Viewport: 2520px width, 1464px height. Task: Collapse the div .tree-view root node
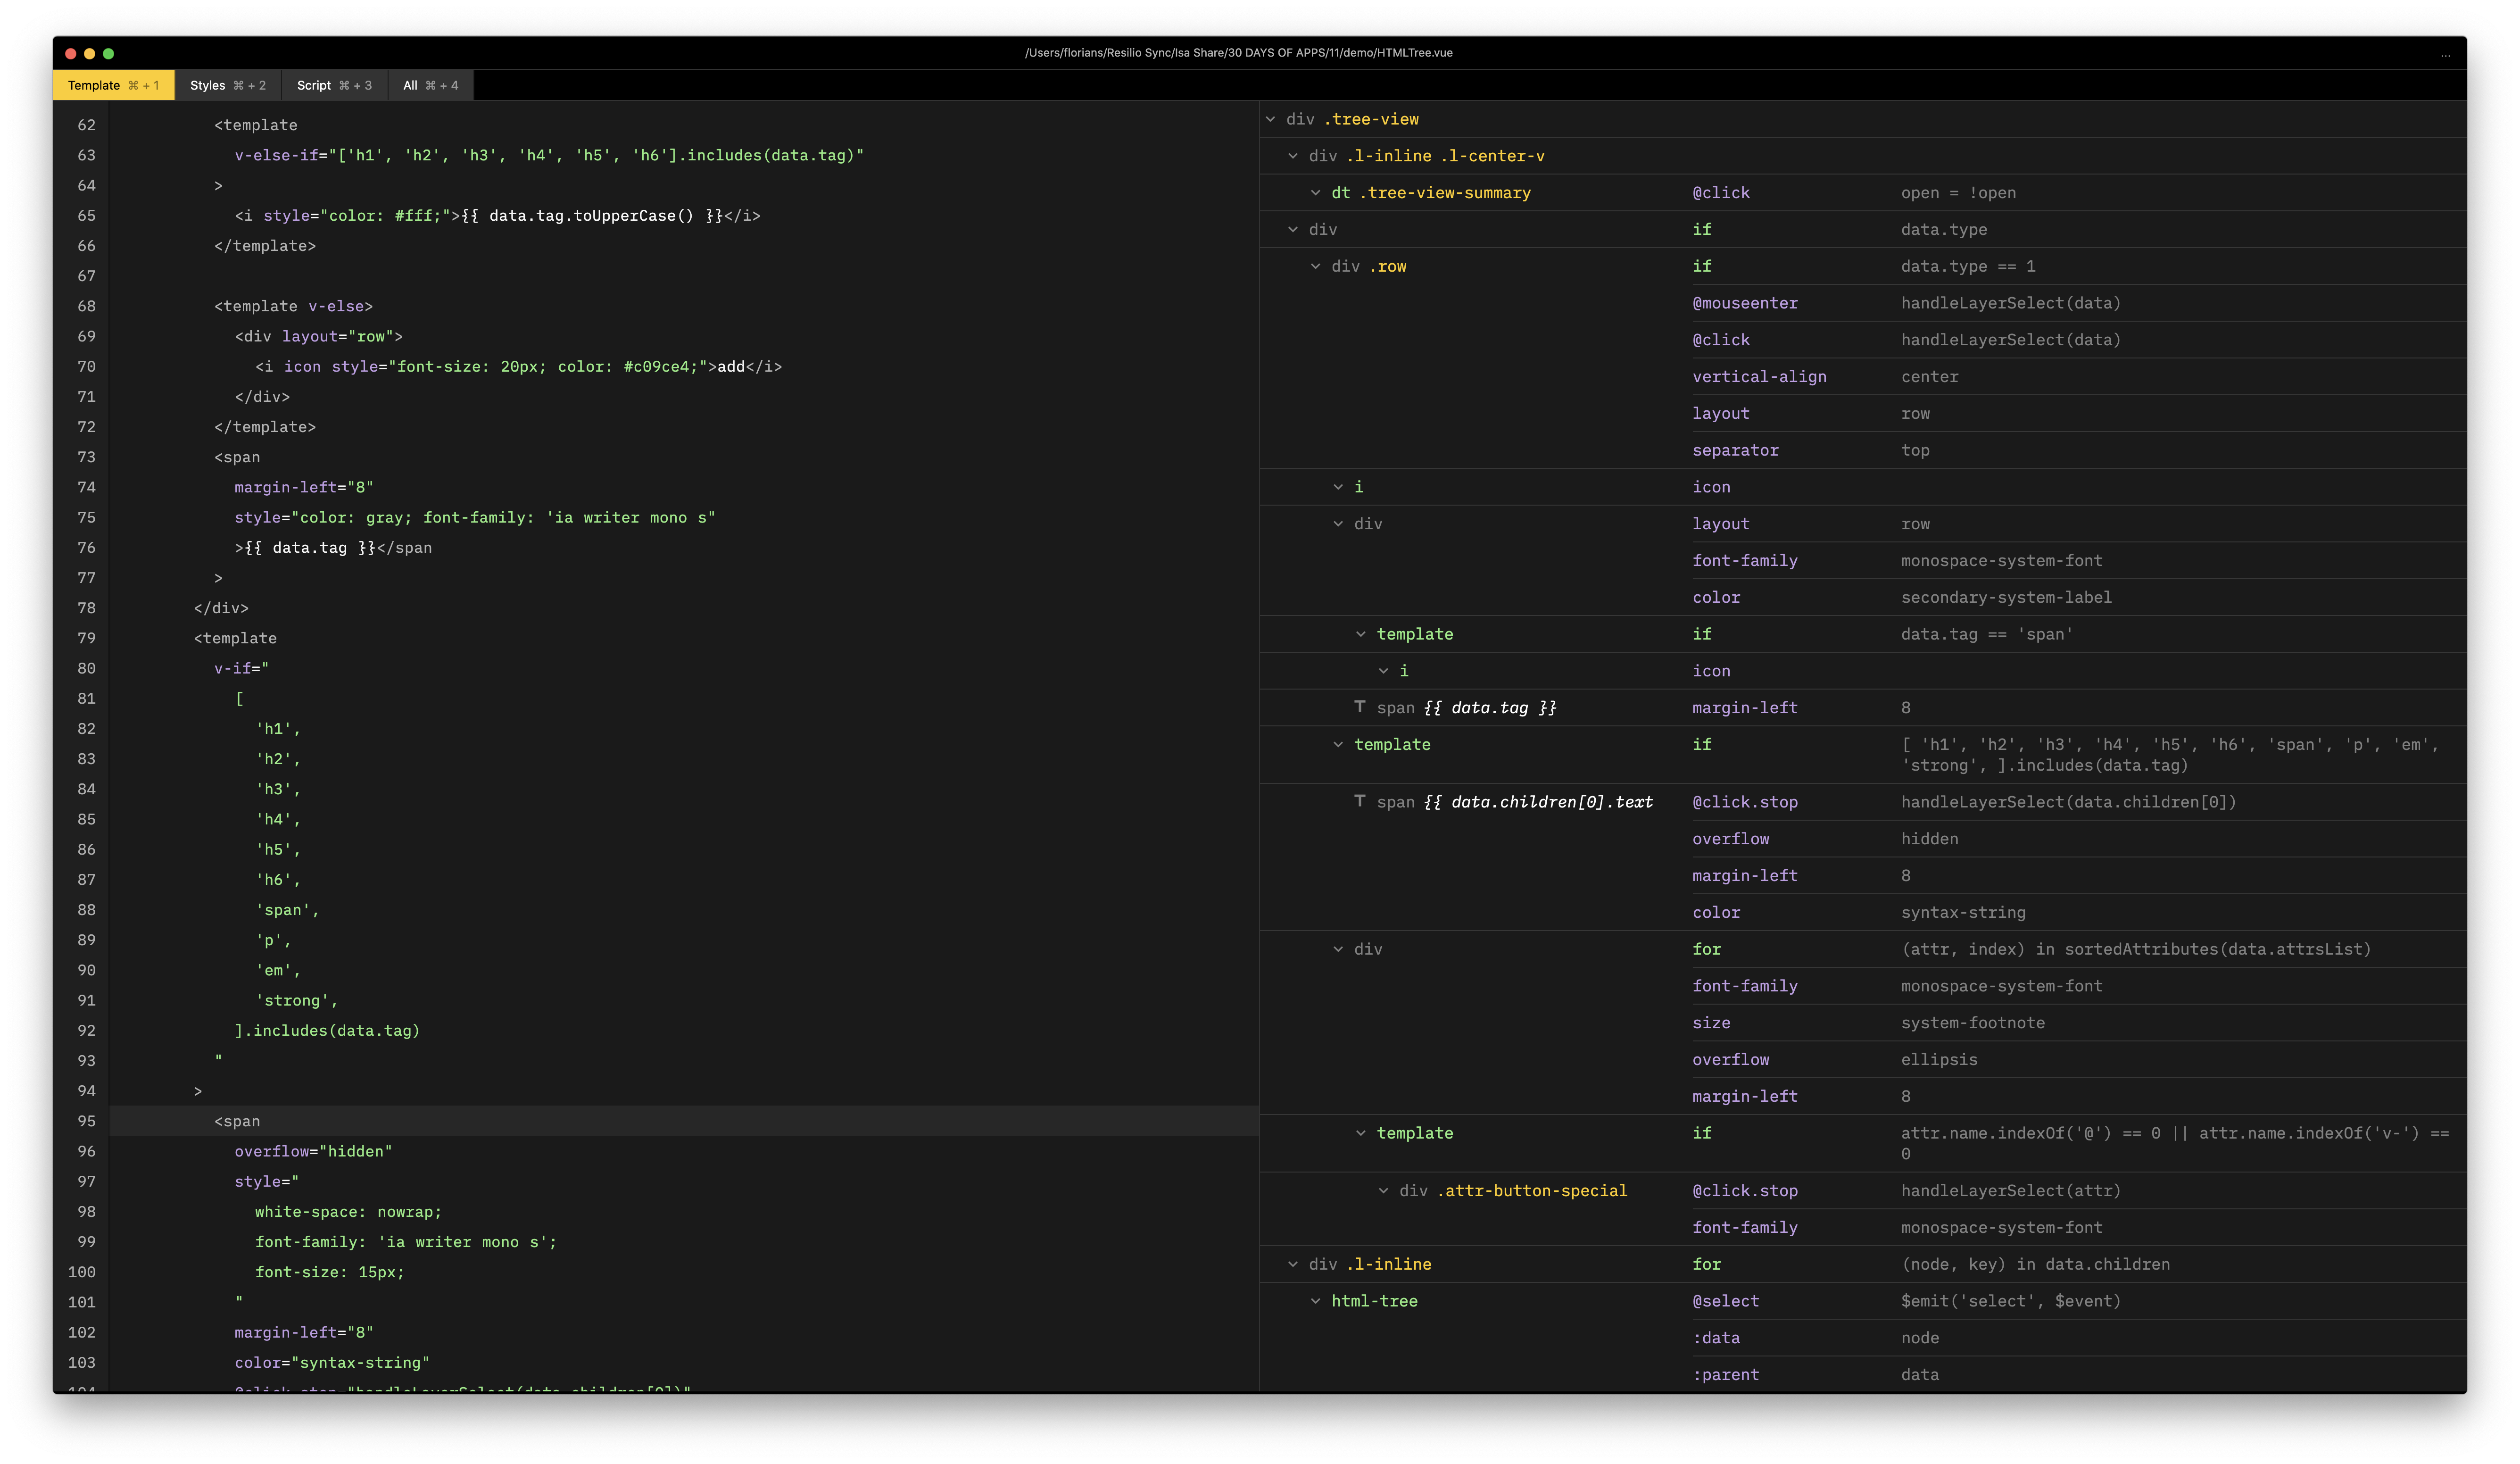click(1270, 119)
